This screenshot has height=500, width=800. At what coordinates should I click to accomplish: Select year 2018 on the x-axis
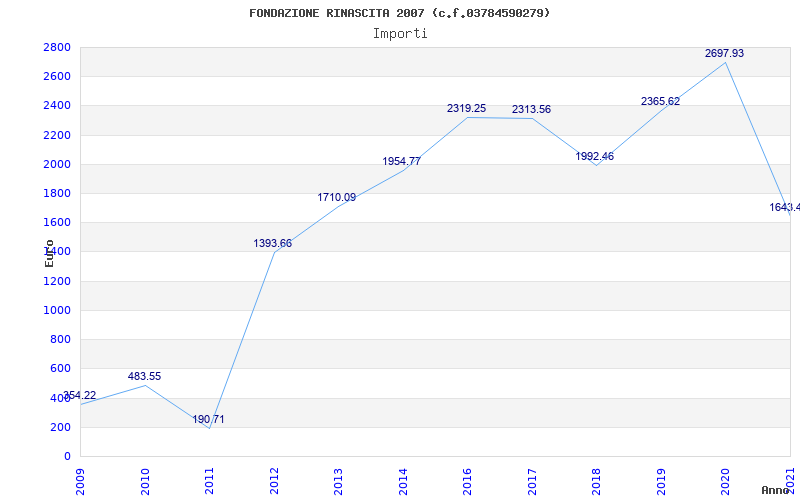(596, 481)
